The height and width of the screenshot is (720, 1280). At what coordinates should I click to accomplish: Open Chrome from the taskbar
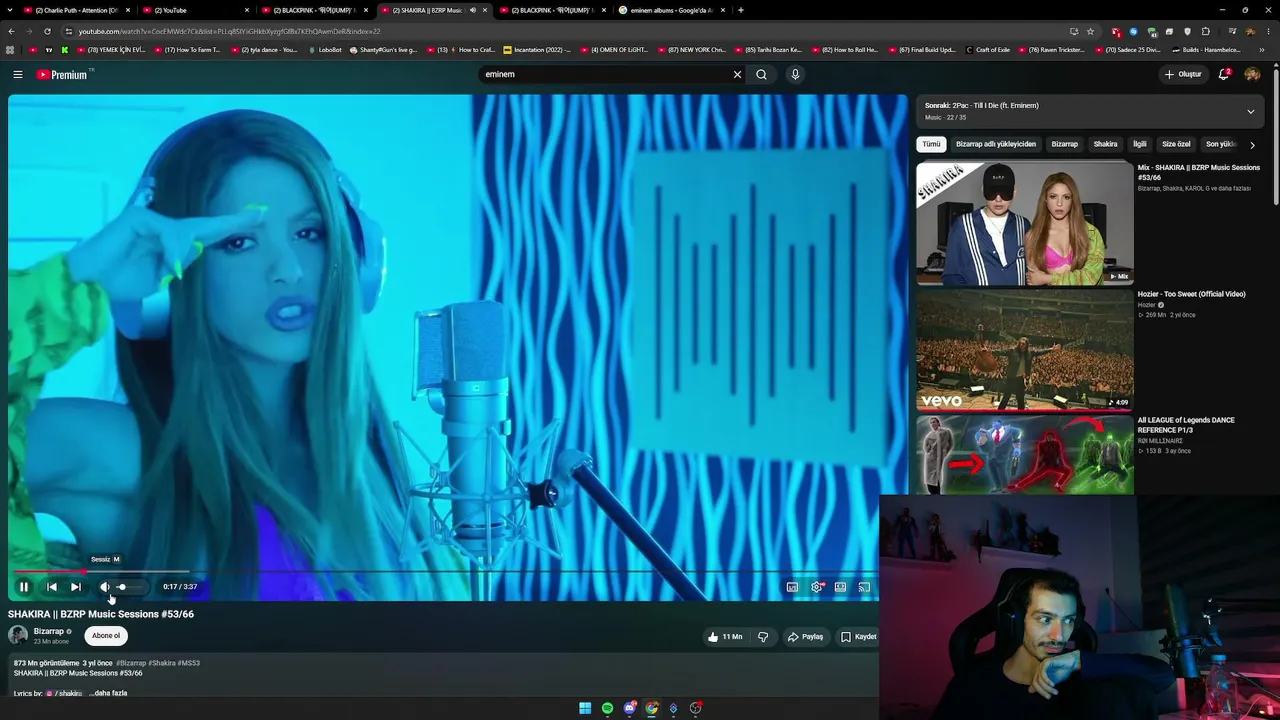pos(651,708)
